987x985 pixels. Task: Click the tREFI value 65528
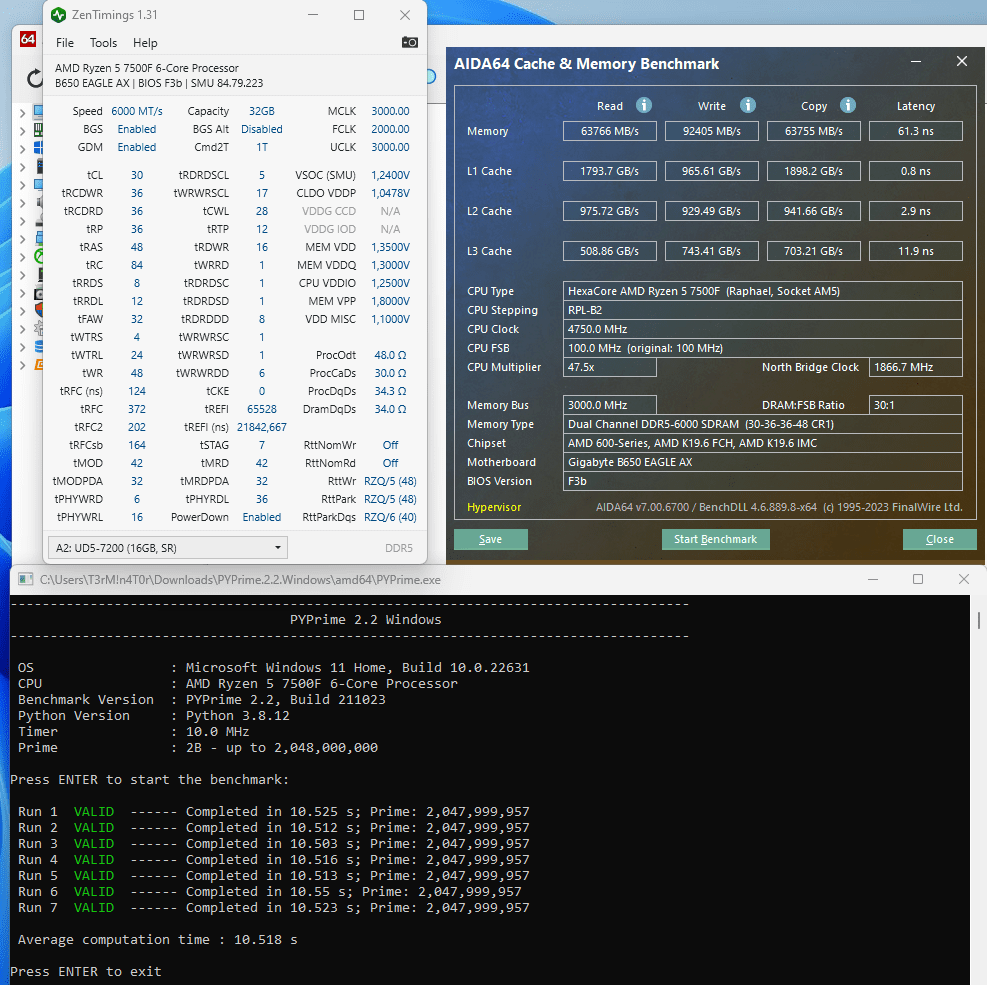(x=262, y=409)
